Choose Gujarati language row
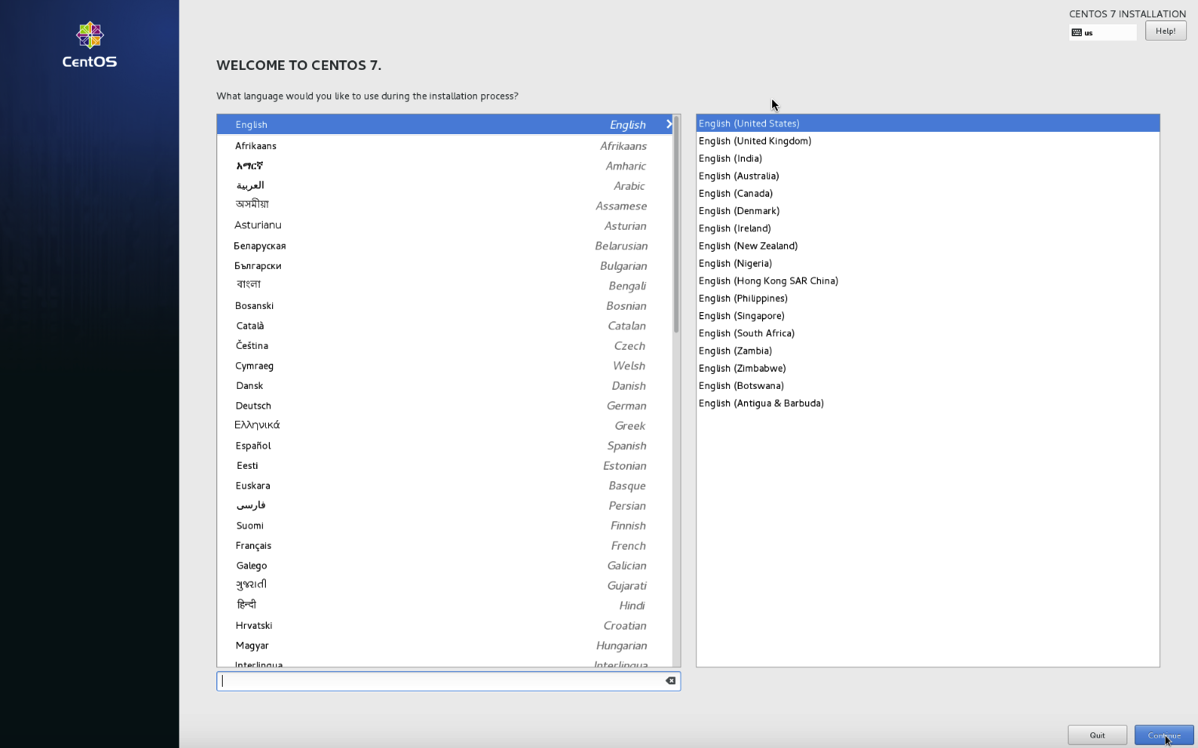 tap(445, 585)
